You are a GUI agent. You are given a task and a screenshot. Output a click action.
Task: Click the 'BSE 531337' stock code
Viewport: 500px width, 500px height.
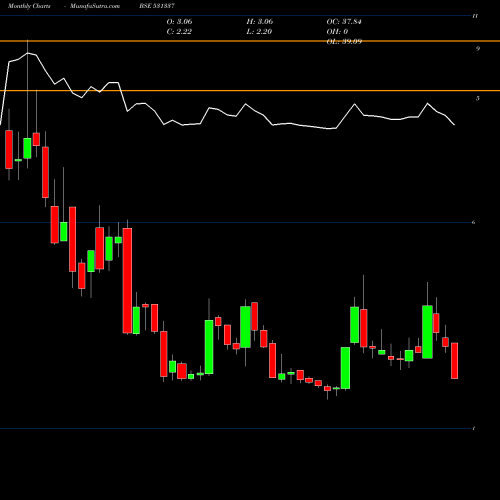click(x=157, y=6)
